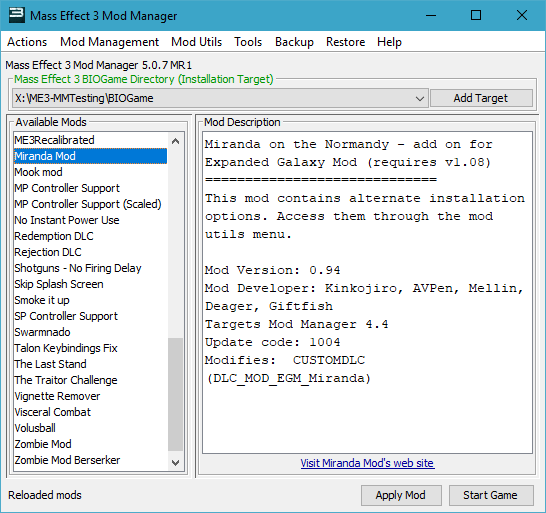Open the Backup menu
Image resolution: width=546 pixels, height=513 pixels.
click(x=294, y=42)
